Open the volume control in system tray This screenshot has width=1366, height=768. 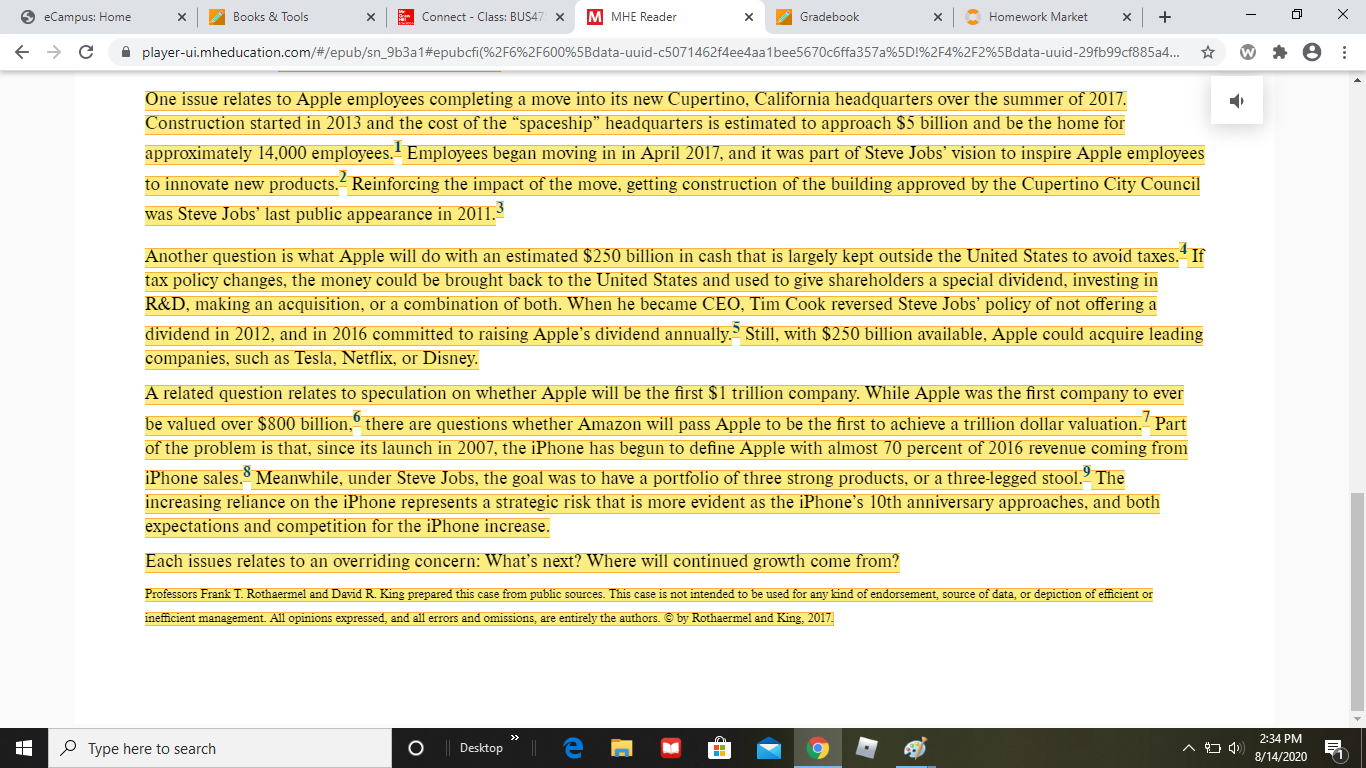(x=1234, y=748)
